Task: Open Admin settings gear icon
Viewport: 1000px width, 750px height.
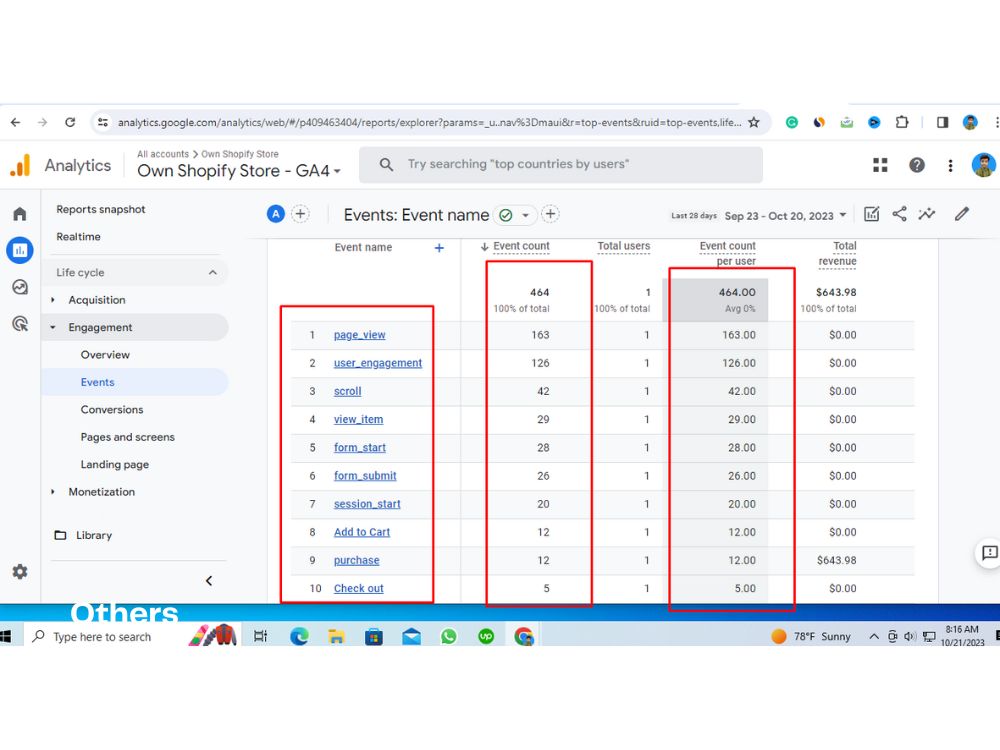Action: tap(20, 571)
